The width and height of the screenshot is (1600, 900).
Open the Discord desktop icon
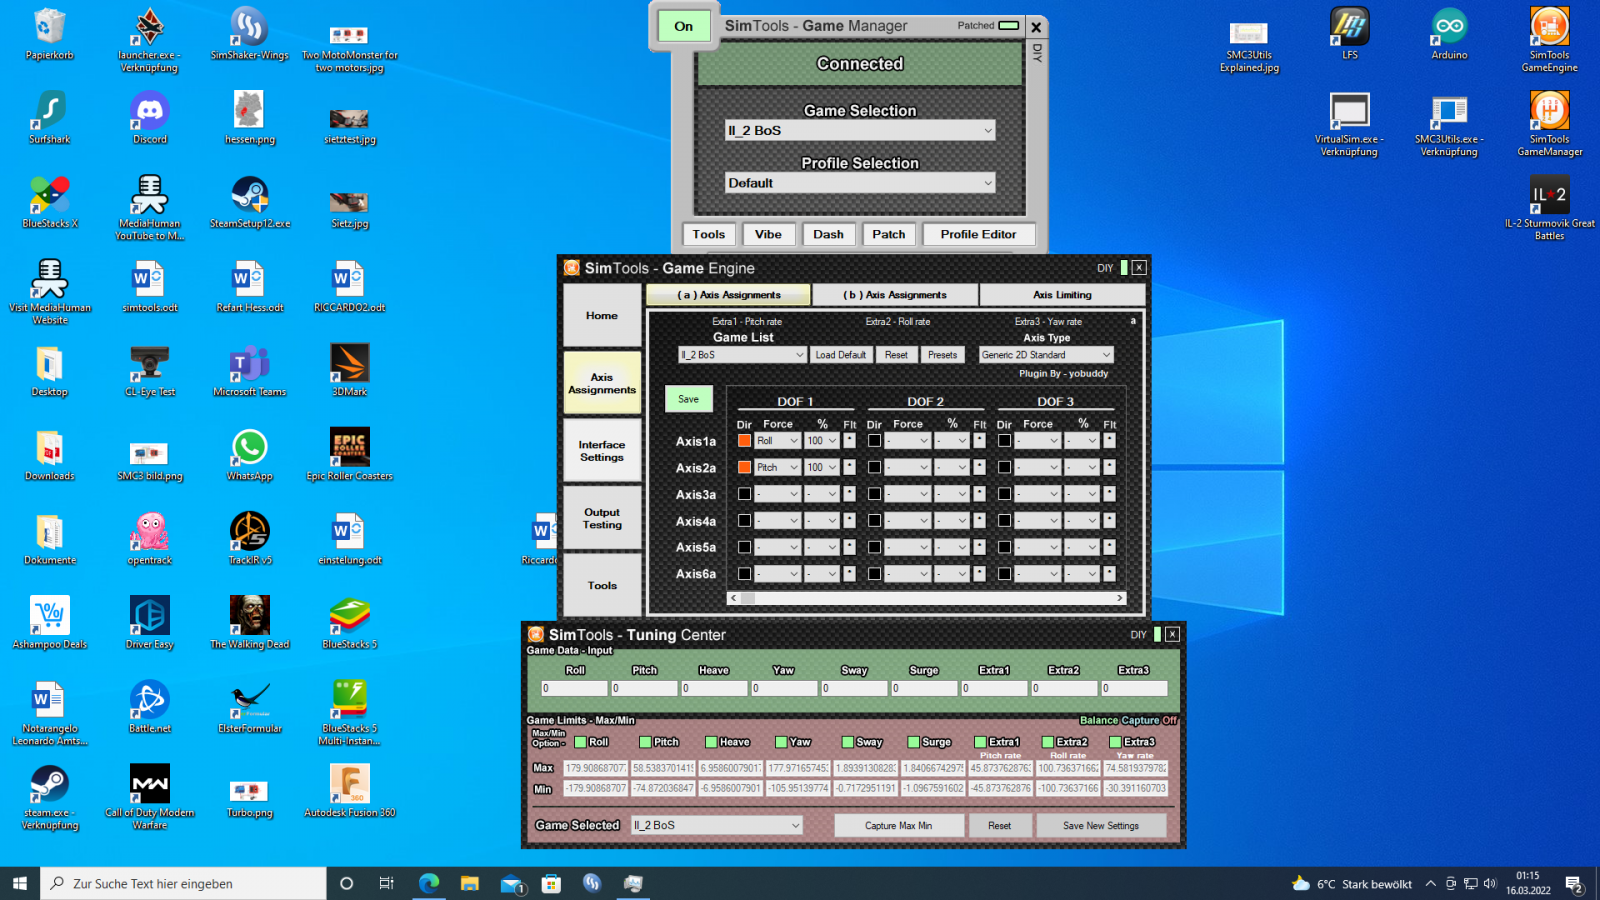150,118
